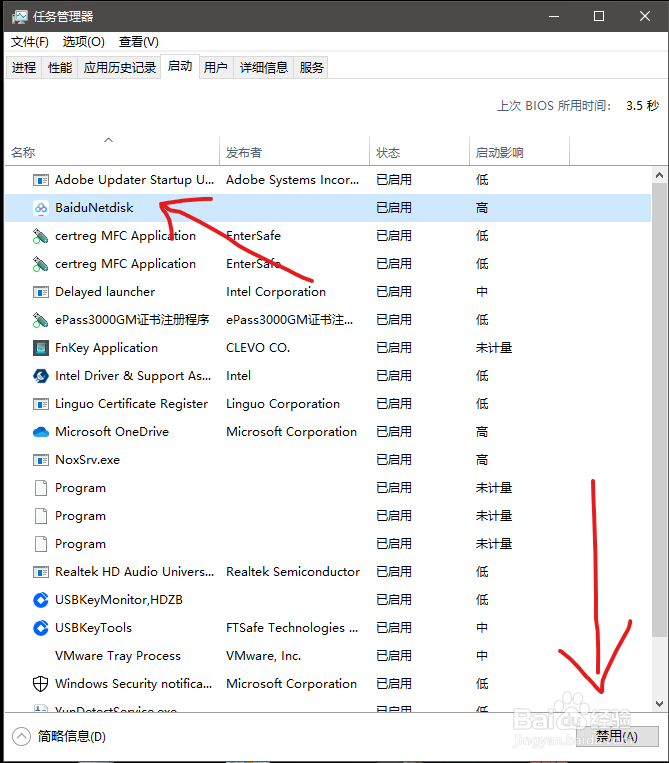669x763 pixels.
Task: Sort by the 启动影响 column header
Action: pyautogui.click(x=519, y=151)
